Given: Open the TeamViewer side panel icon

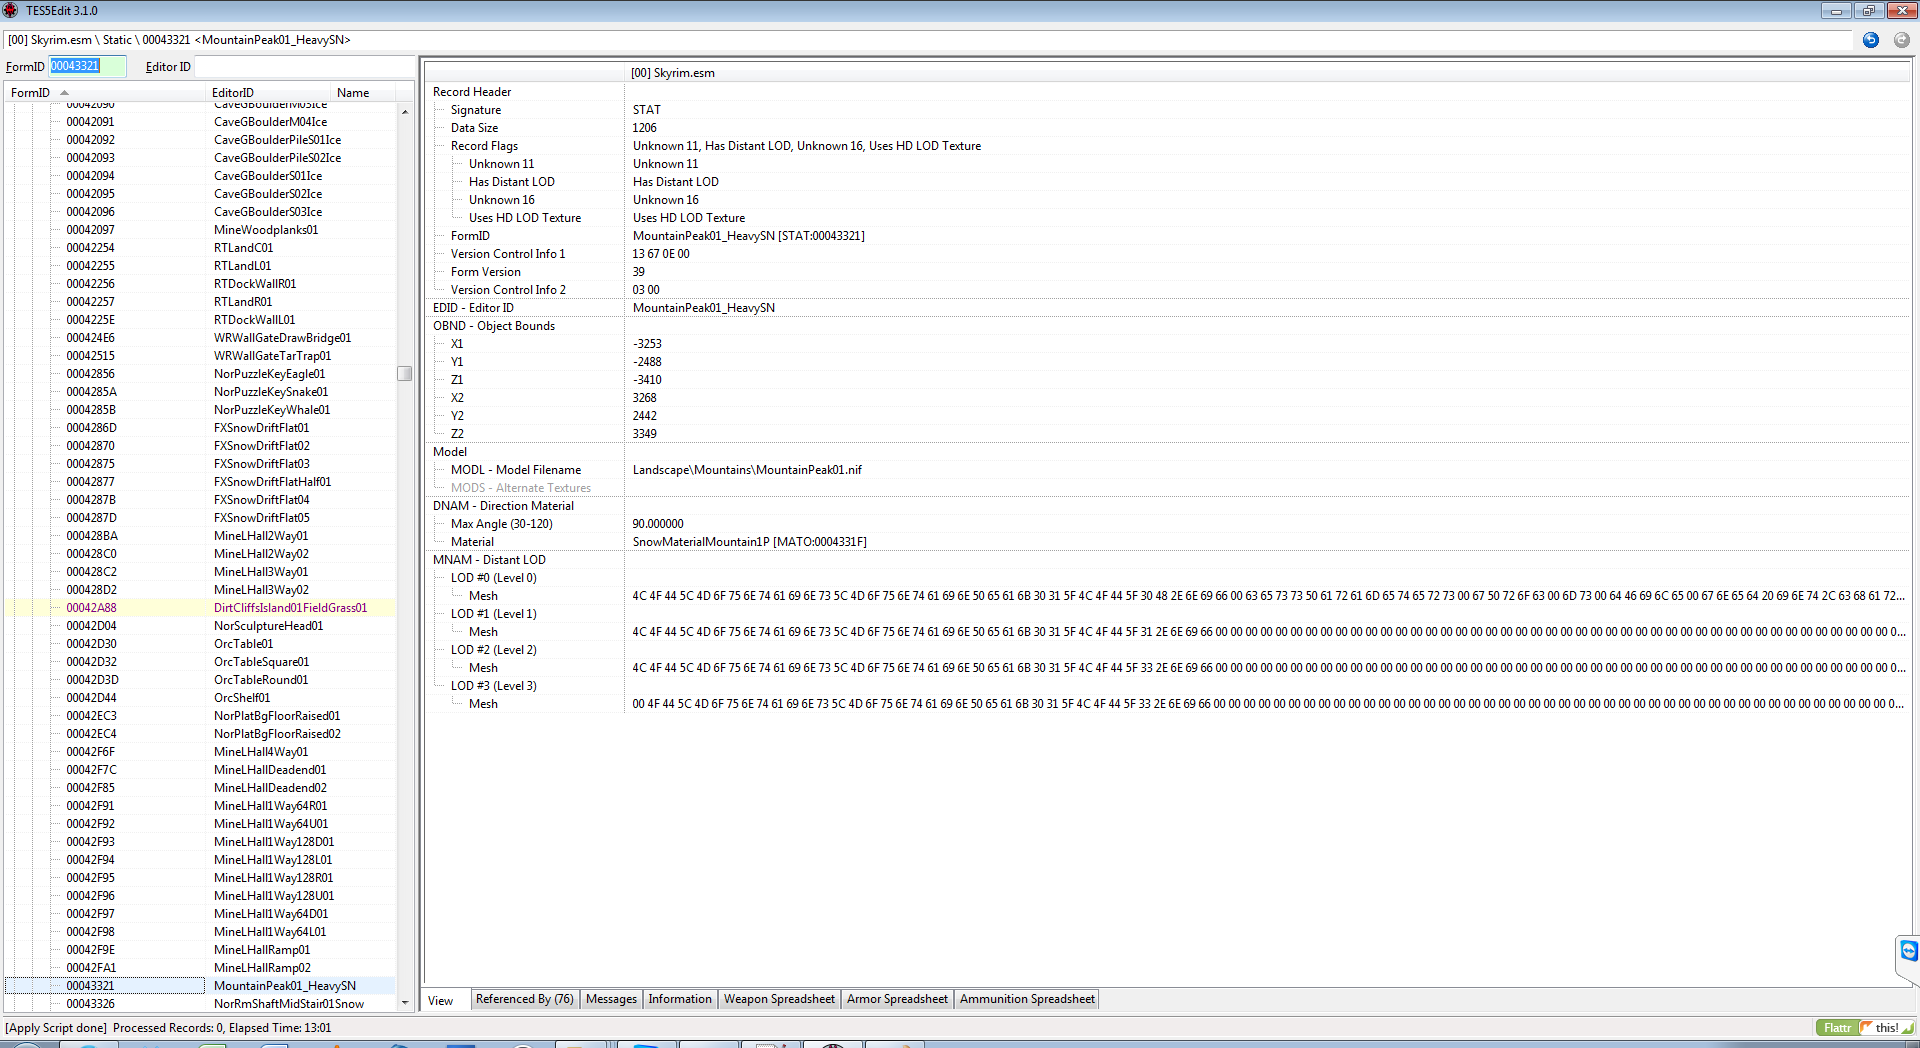Looking at the screenshot, I should pos(1908,950).
